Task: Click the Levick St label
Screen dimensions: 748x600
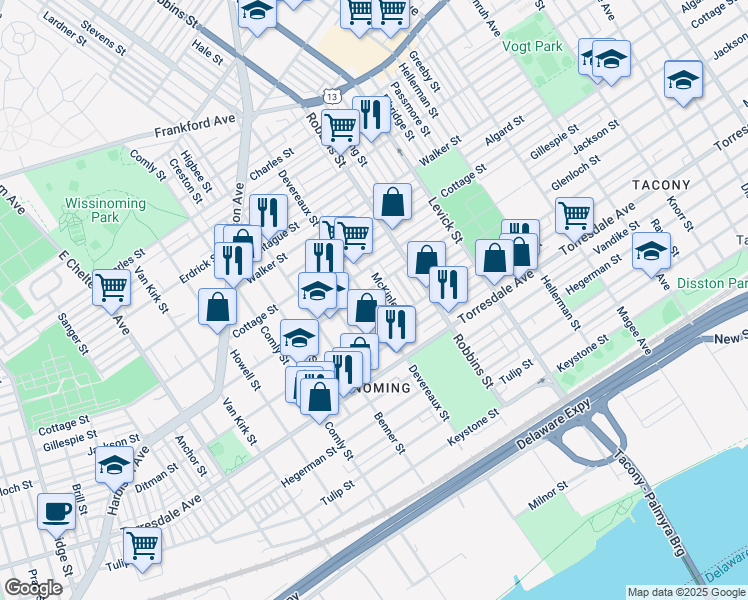Action: coord(446,220)
